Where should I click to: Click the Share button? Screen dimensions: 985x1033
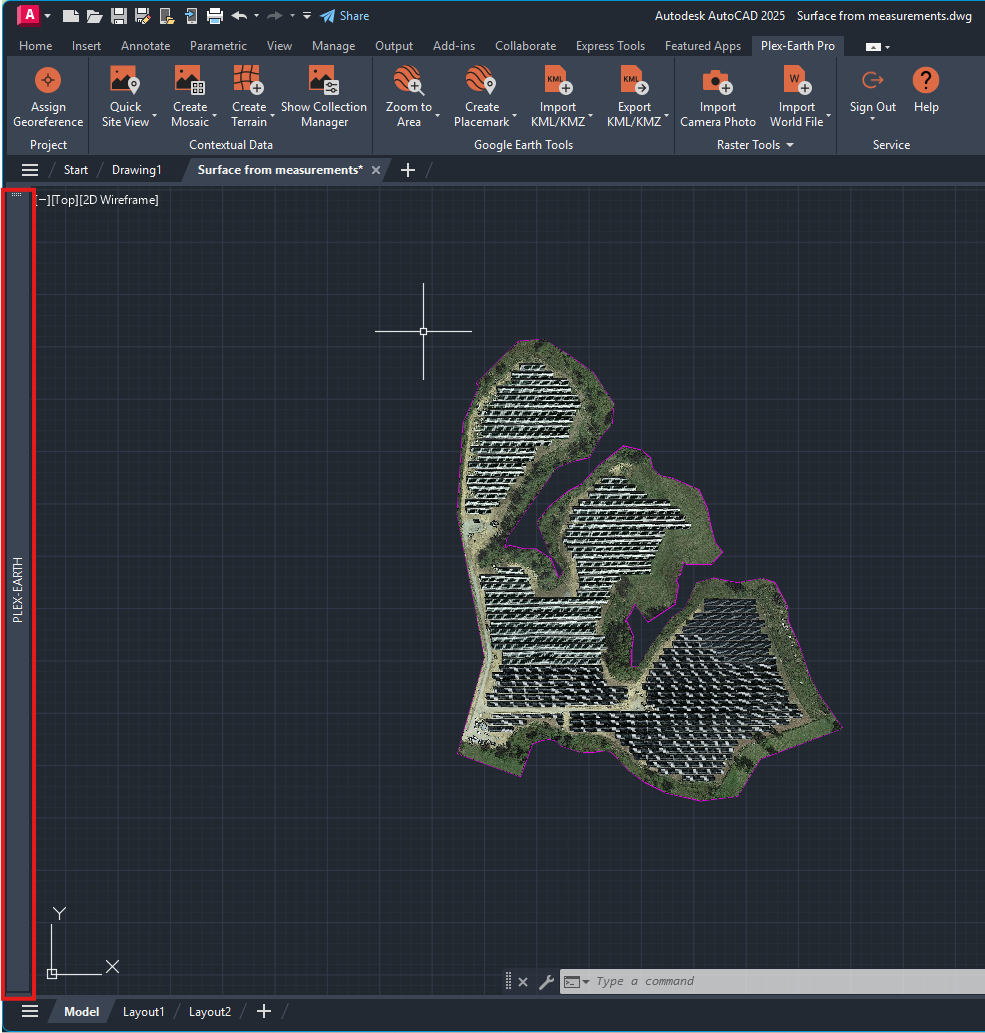(x=345, y=16)
